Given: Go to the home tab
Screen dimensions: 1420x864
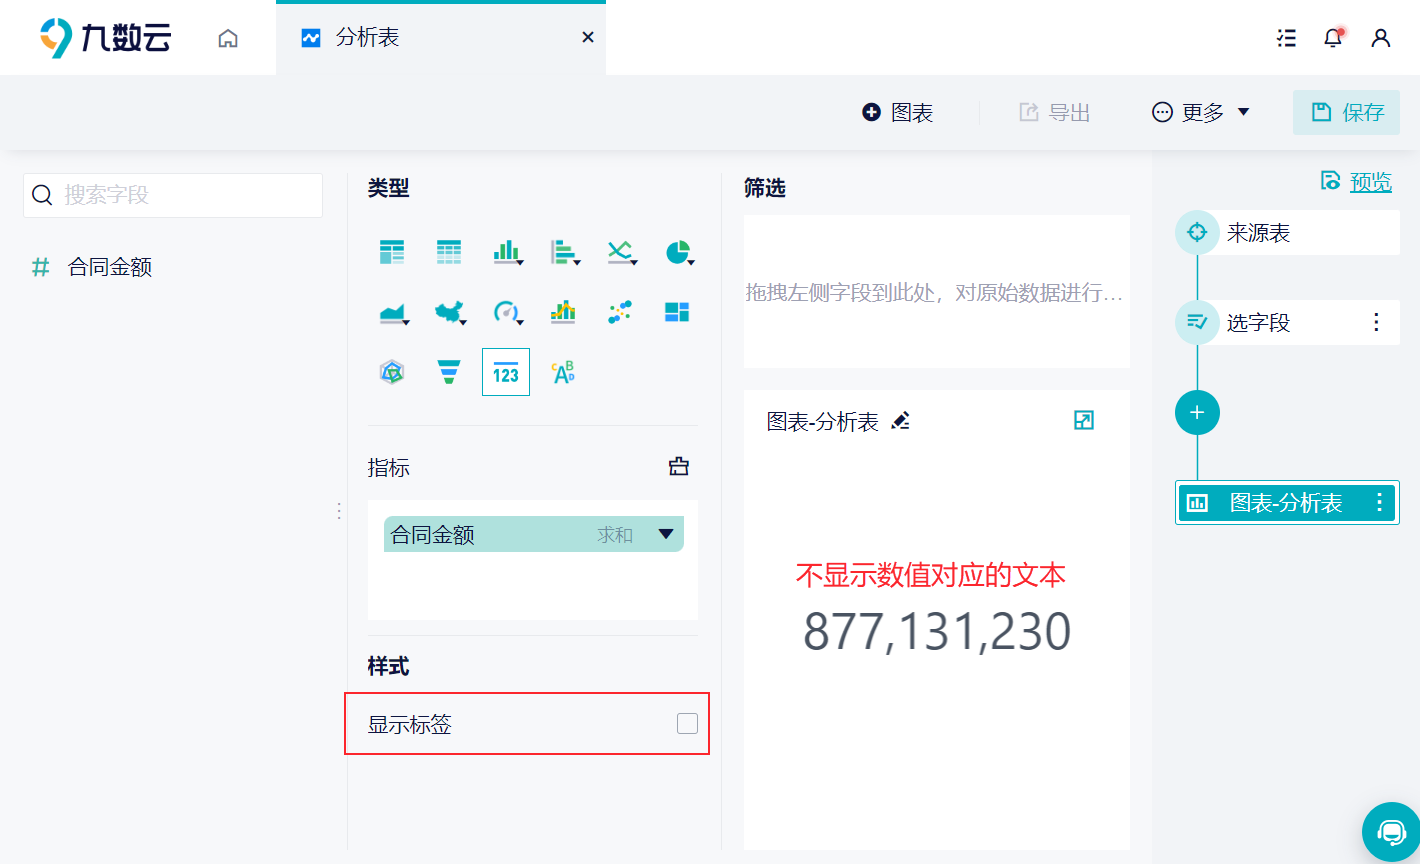Looking at the screenshot, I should coord(228,38).
